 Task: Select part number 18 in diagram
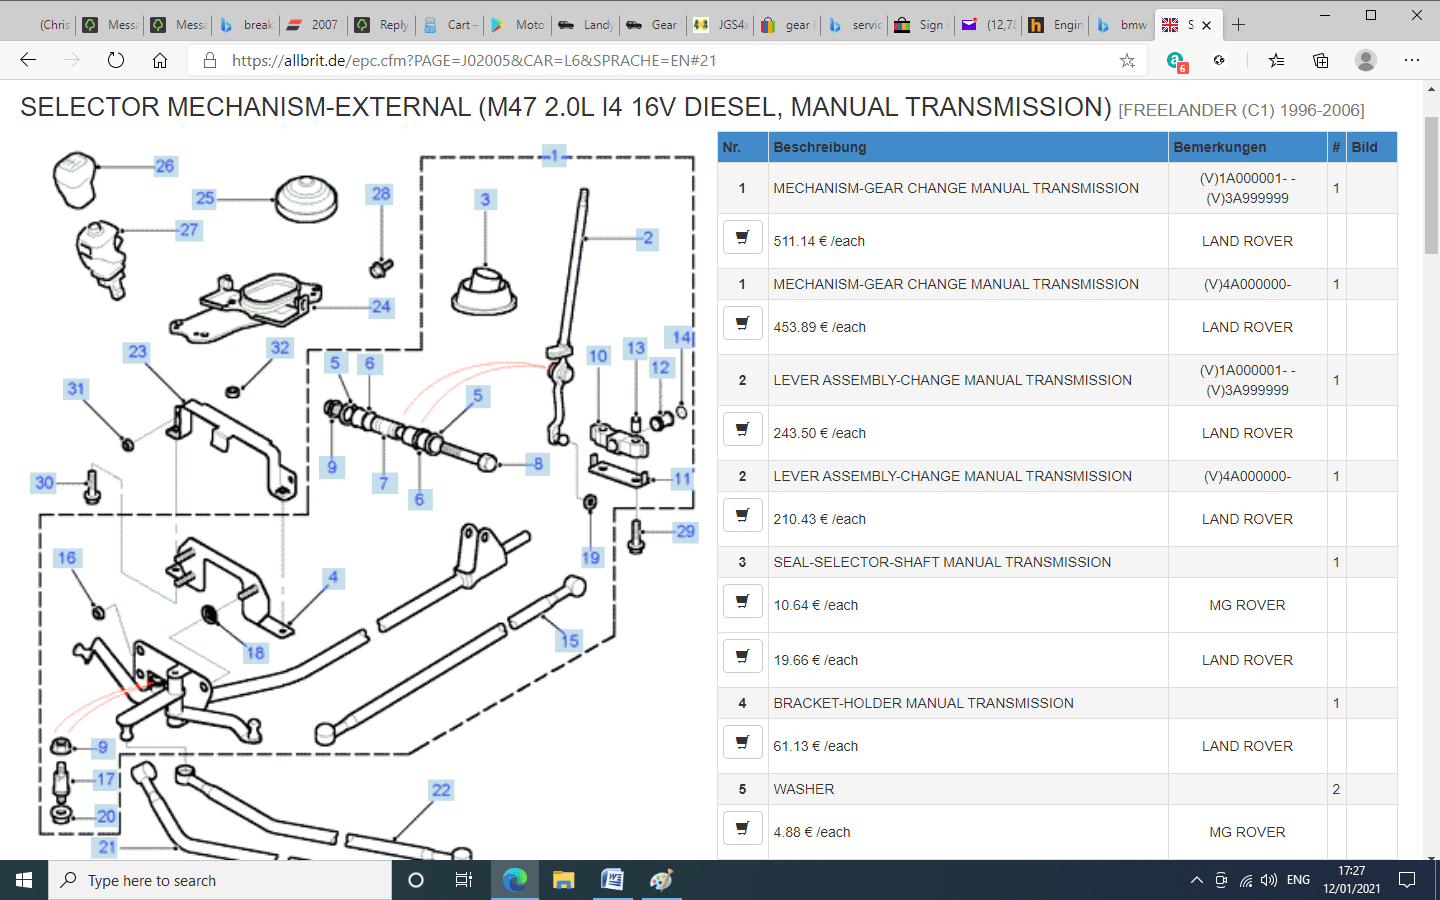click(x=255, y=653)
